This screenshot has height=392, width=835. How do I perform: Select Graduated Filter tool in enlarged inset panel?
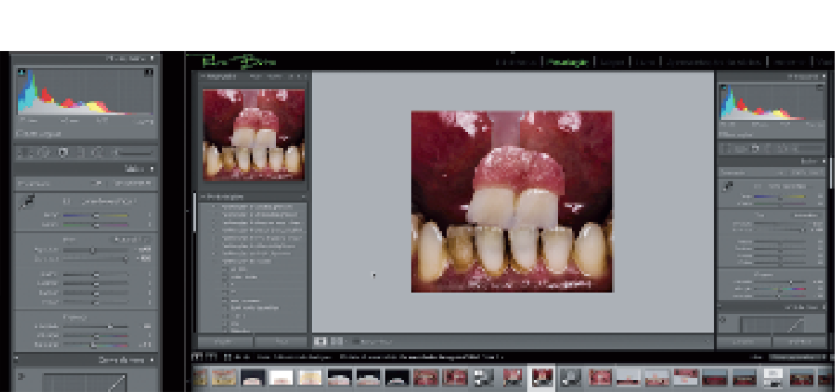[x=80, y=153]
